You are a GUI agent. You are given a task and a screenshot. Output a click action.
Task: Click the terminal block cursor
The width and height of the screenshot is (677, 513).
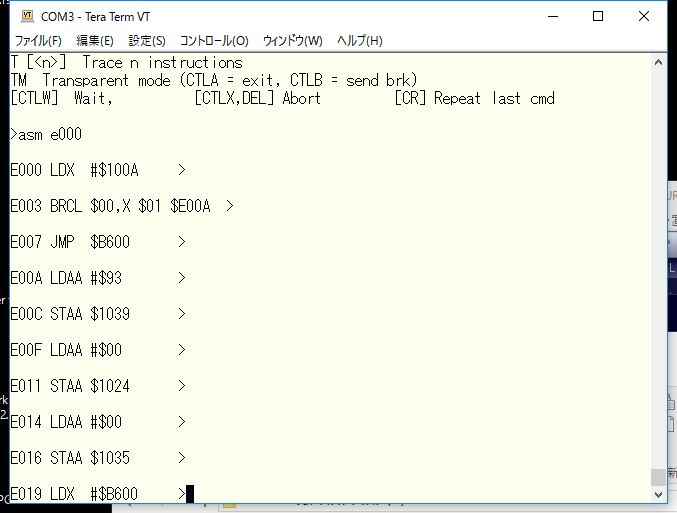tap(190, 494)
